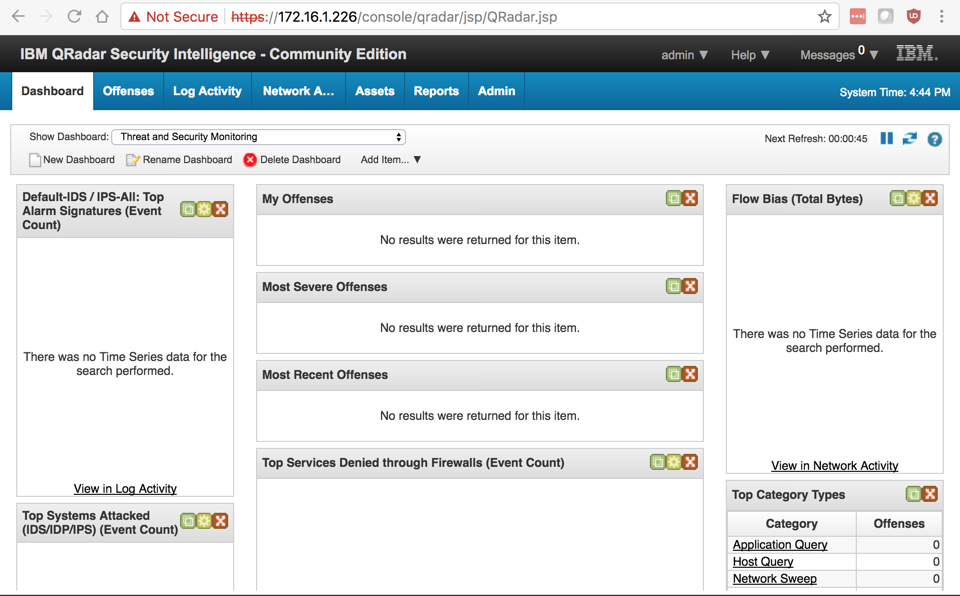This screenshot has width=960, height=596.
Task: Expand the admin user menu
Action: 684,55
